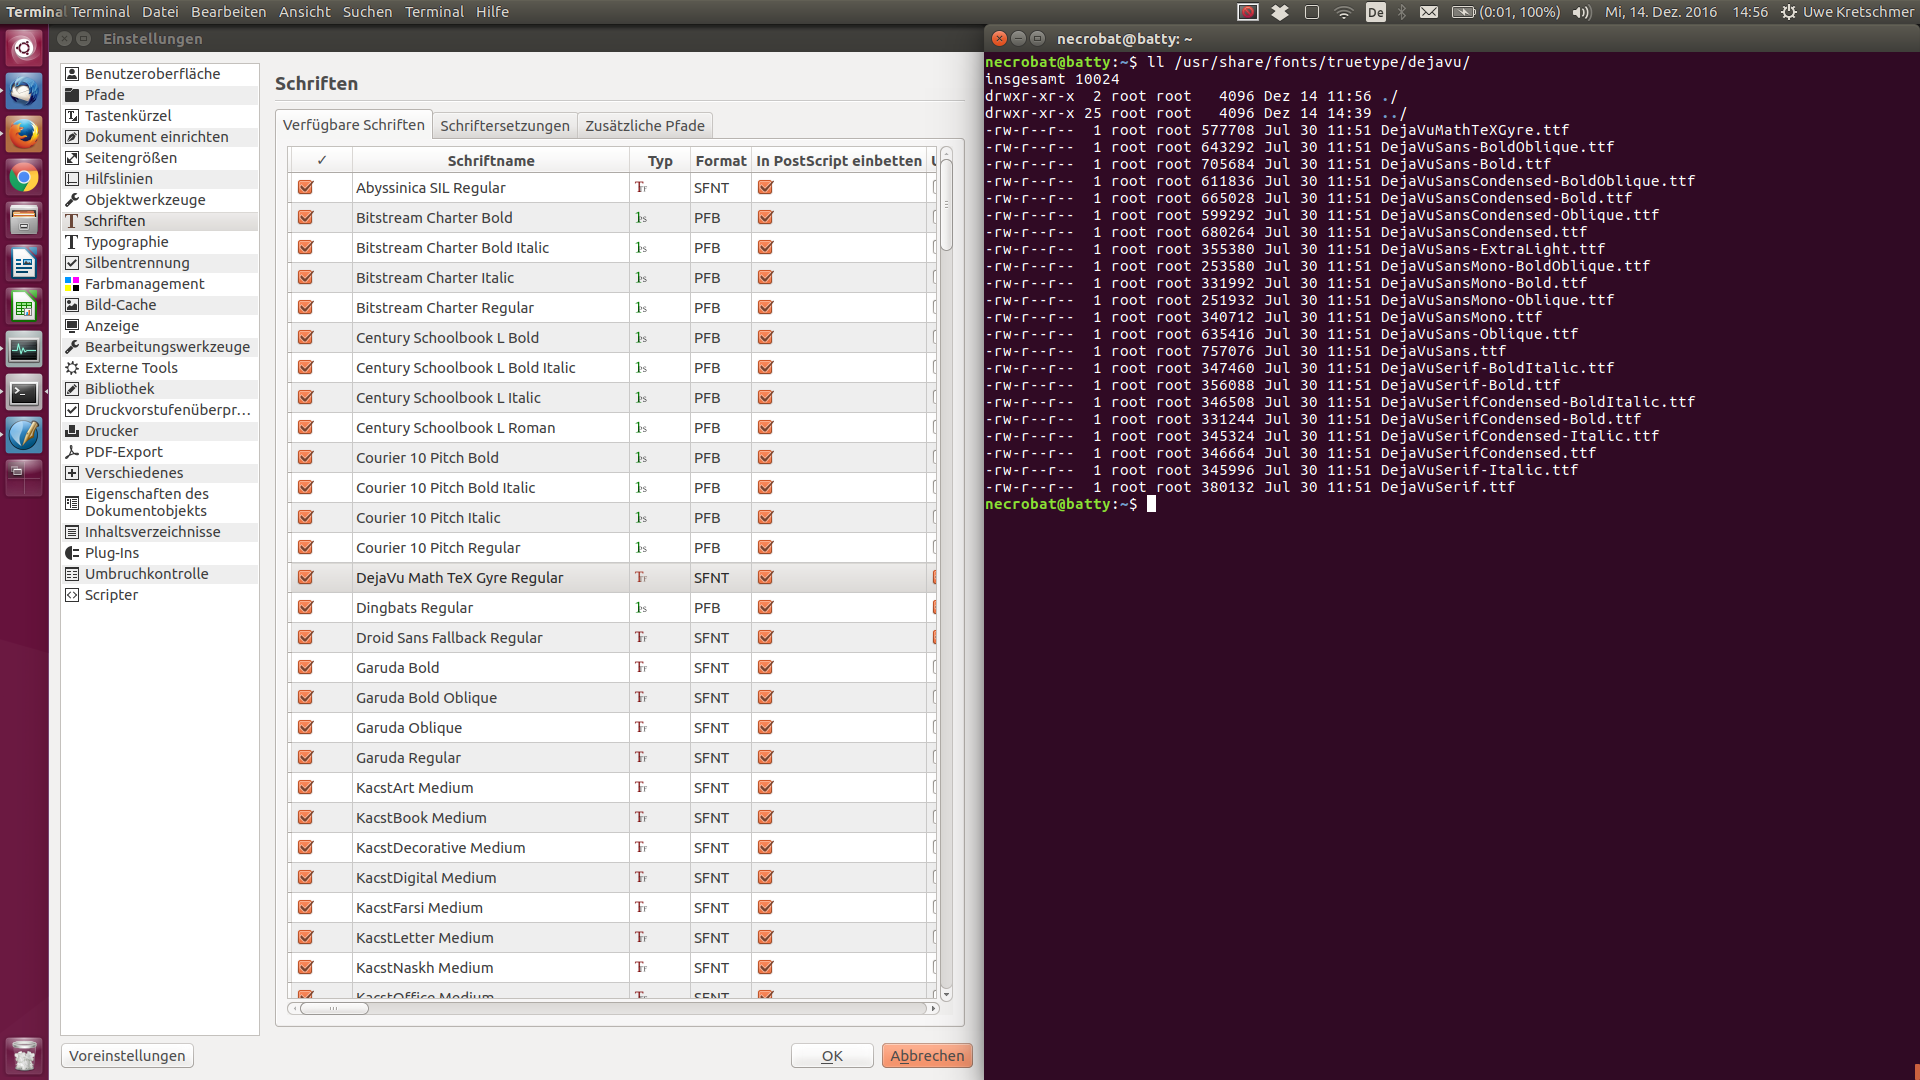The height and width of the screenshot is (1080, 1920).
Task: Open the keyboard layout indicator menu
Action: pos(1376,12)
